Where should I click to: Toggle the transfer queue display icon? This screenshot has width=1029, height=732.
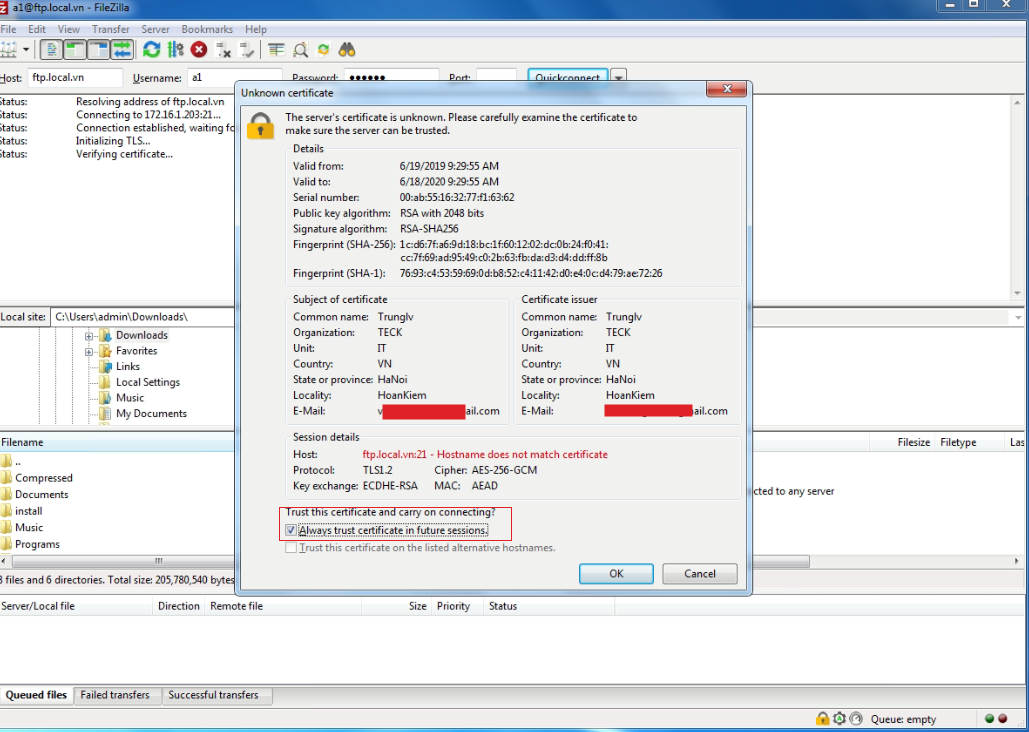(122, 50)
